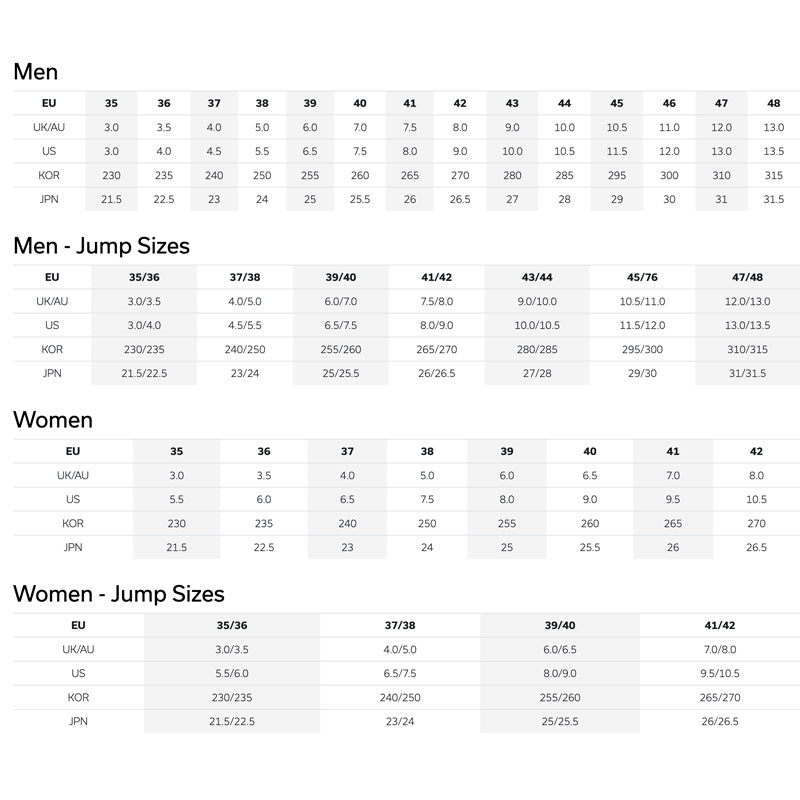The image size is (800, 800).
Task: Click the Women table heading
Action: coord(53,420)
